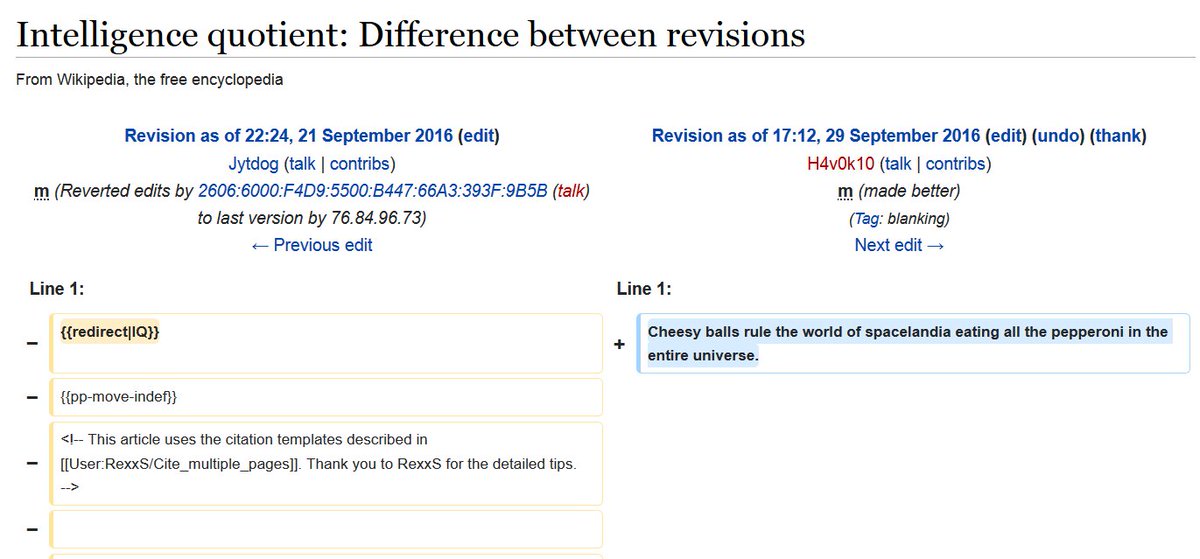Click 'From Wikipedia, the free encyclopedia' text
The image size is (1200, 559).
(x=149, y=79)
